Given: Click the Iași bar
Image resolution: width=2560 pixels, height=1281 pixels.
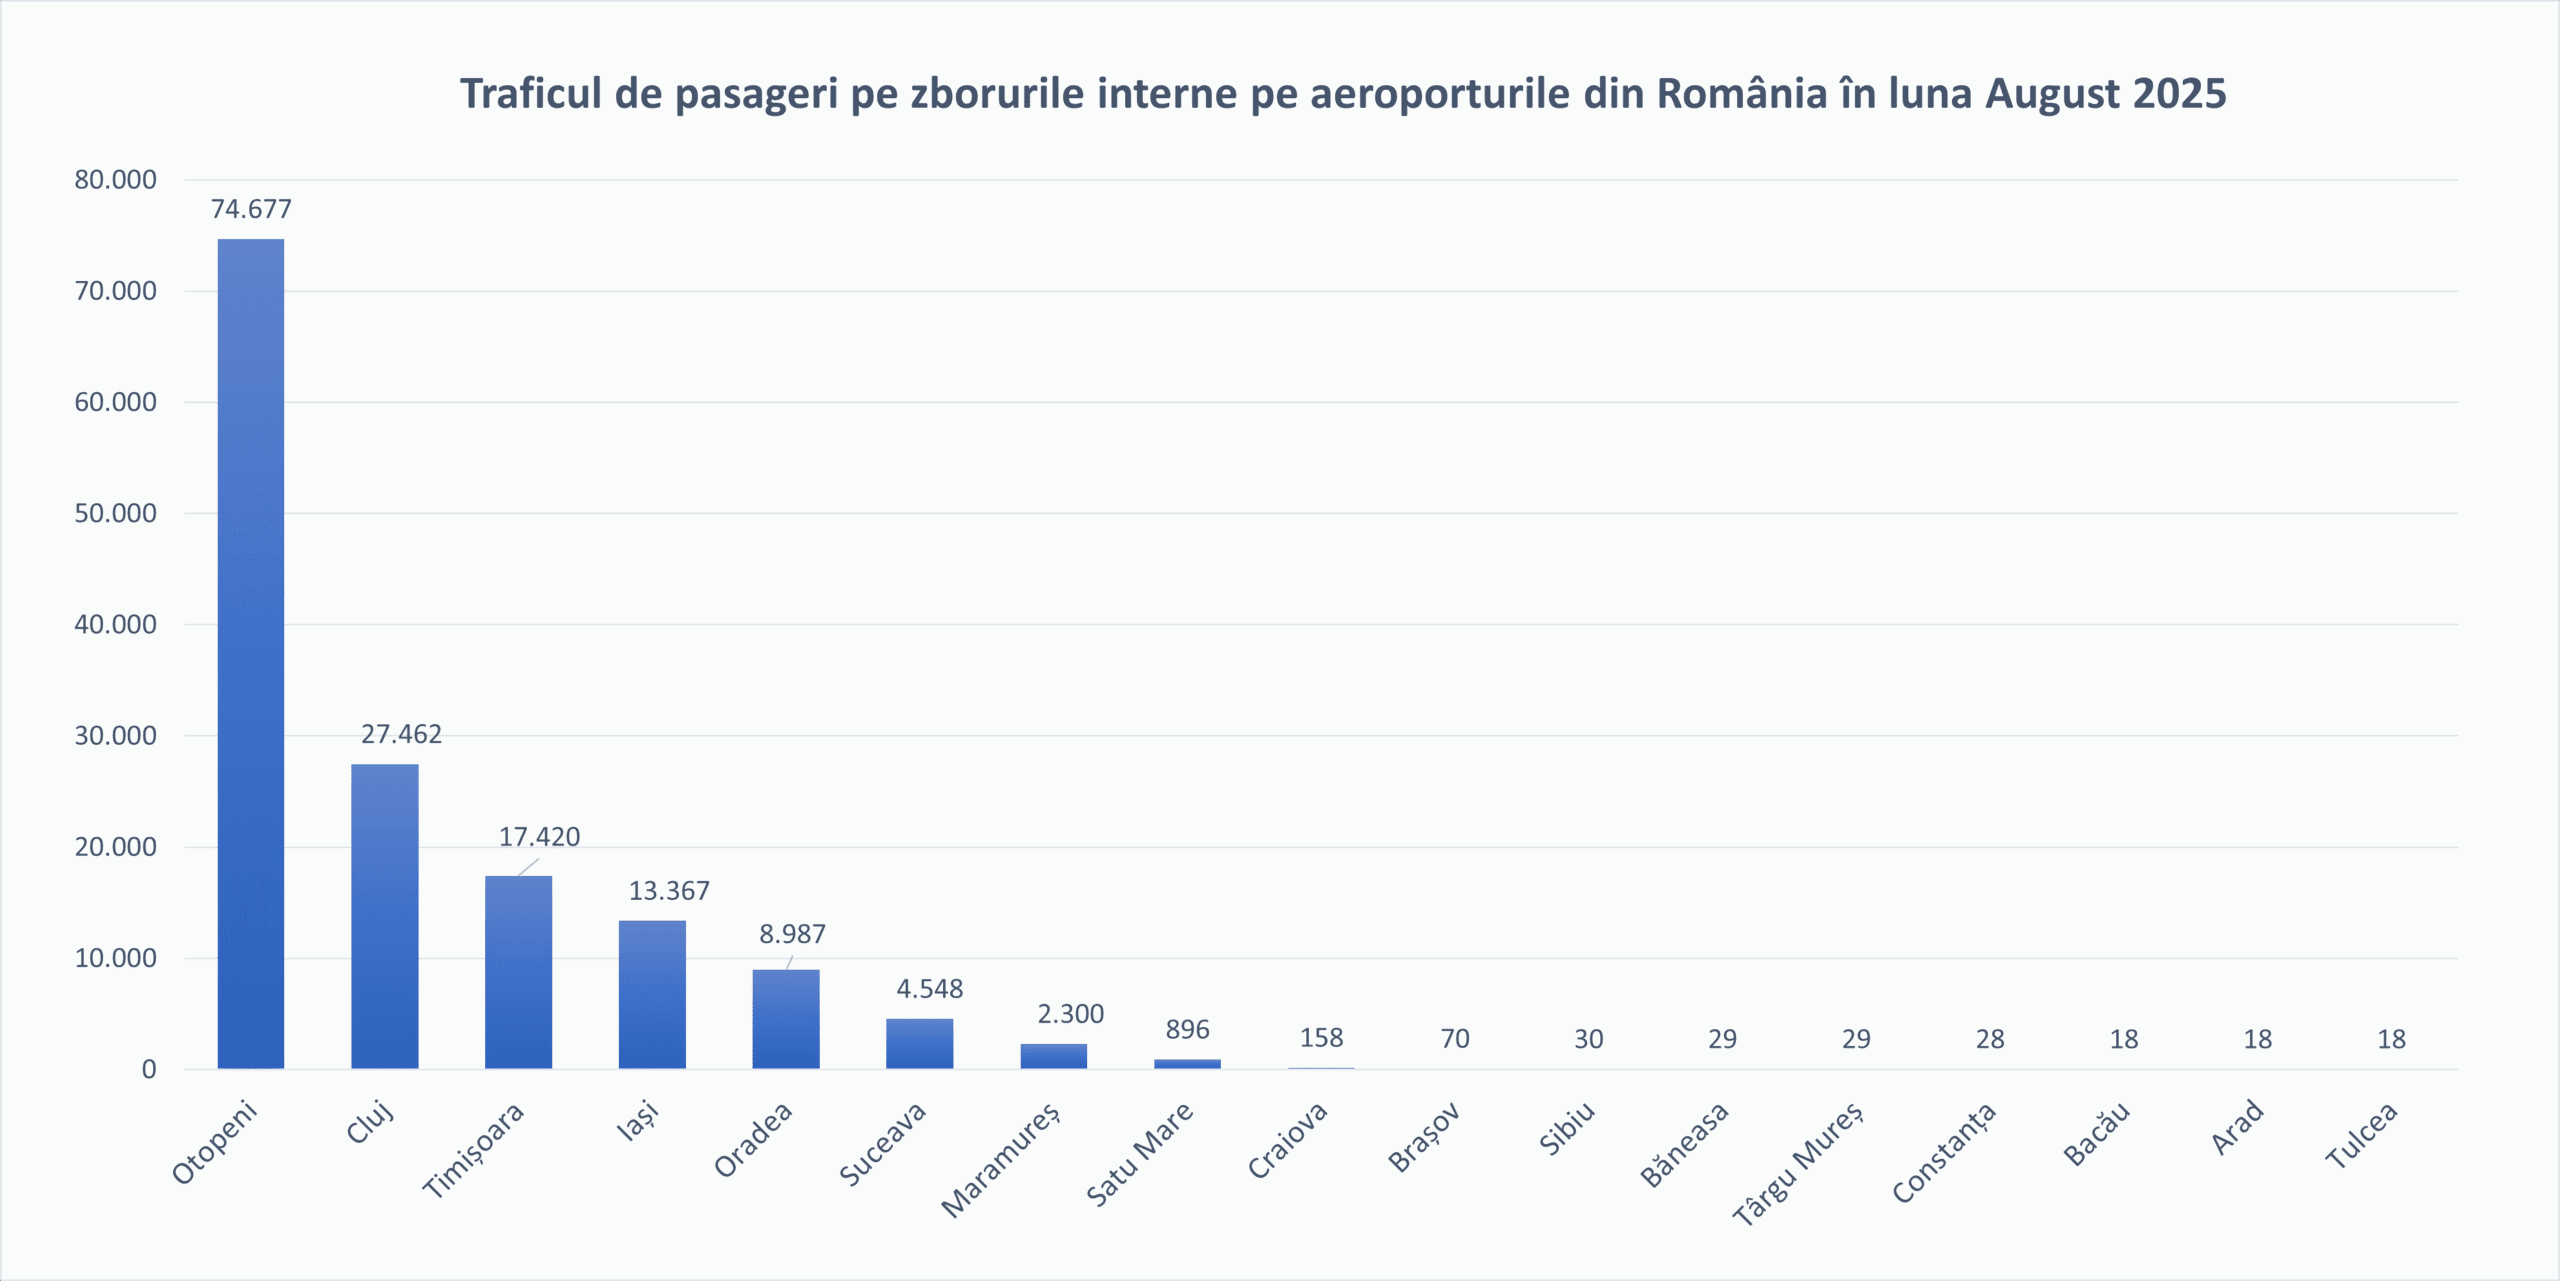Looking at the screenshot, I should (652, 994).
